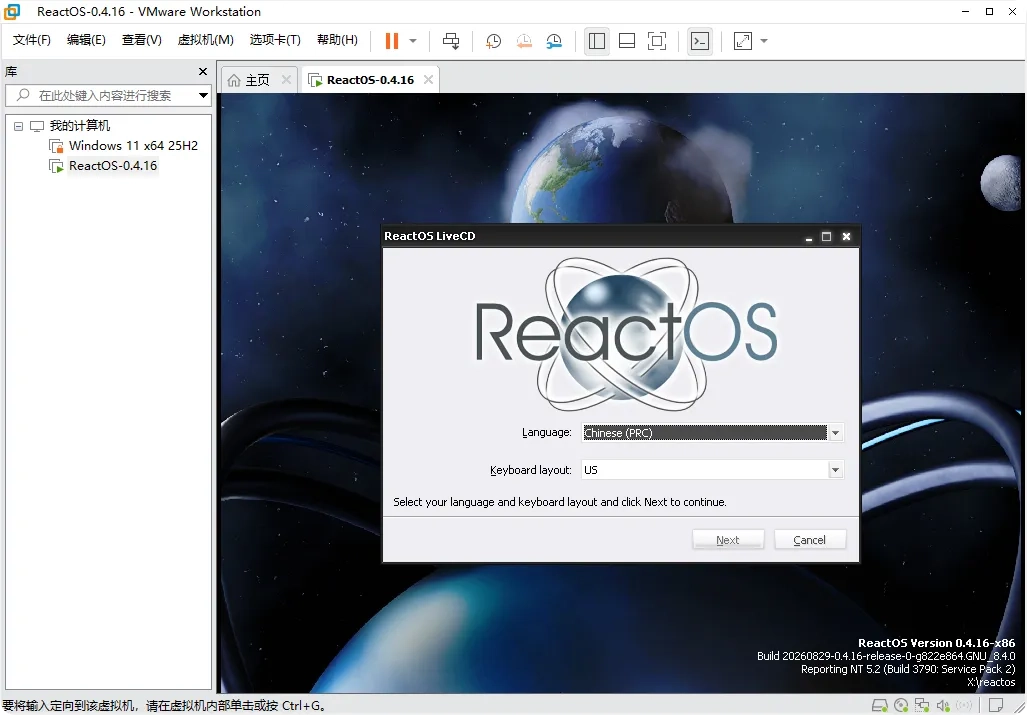Open the 查看(V) menu
This screenshot has width=1027, height=715.
[141, 40]
